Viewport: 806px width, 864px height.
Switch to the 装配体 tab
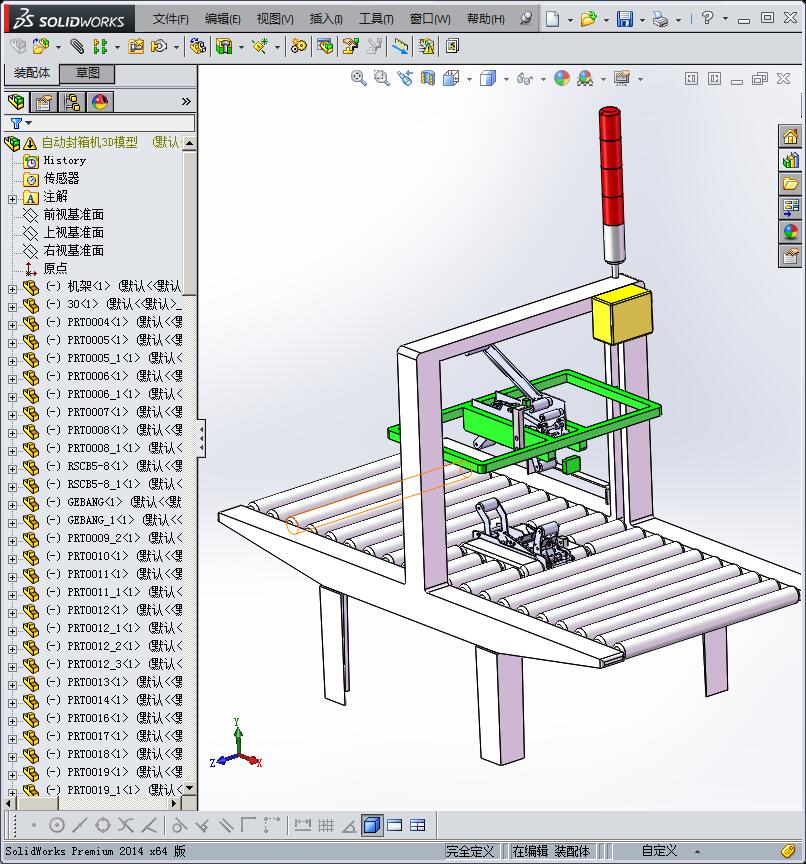pos(31,73)
